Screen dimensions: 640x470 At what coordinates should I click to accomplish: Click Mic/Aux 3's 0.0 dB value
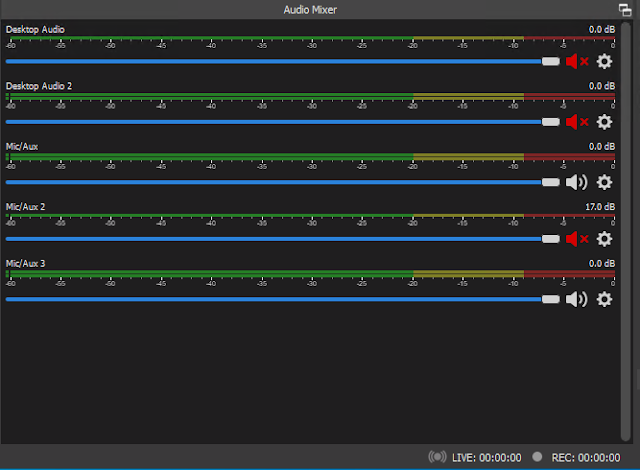602,264
